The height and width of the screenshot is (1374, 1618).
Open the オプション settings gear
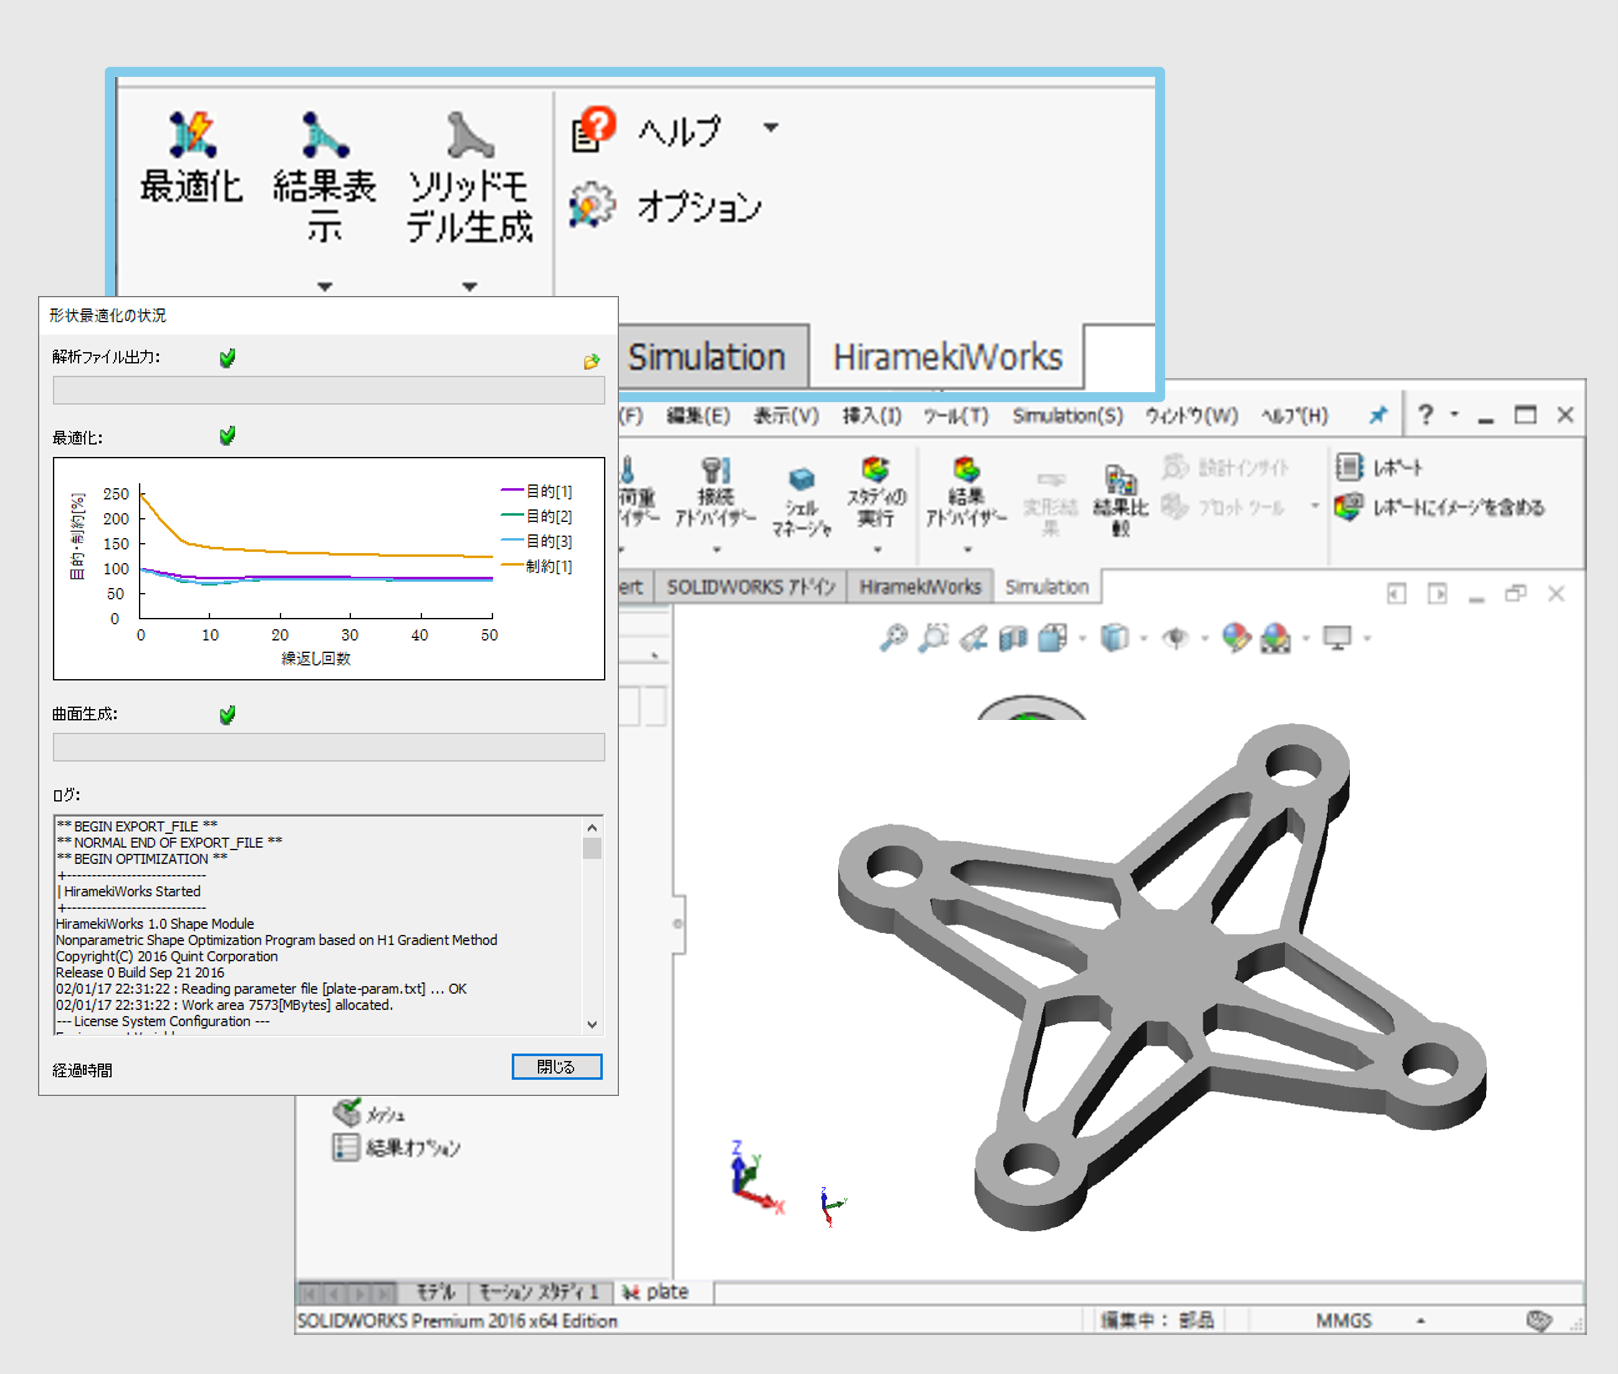593,206
